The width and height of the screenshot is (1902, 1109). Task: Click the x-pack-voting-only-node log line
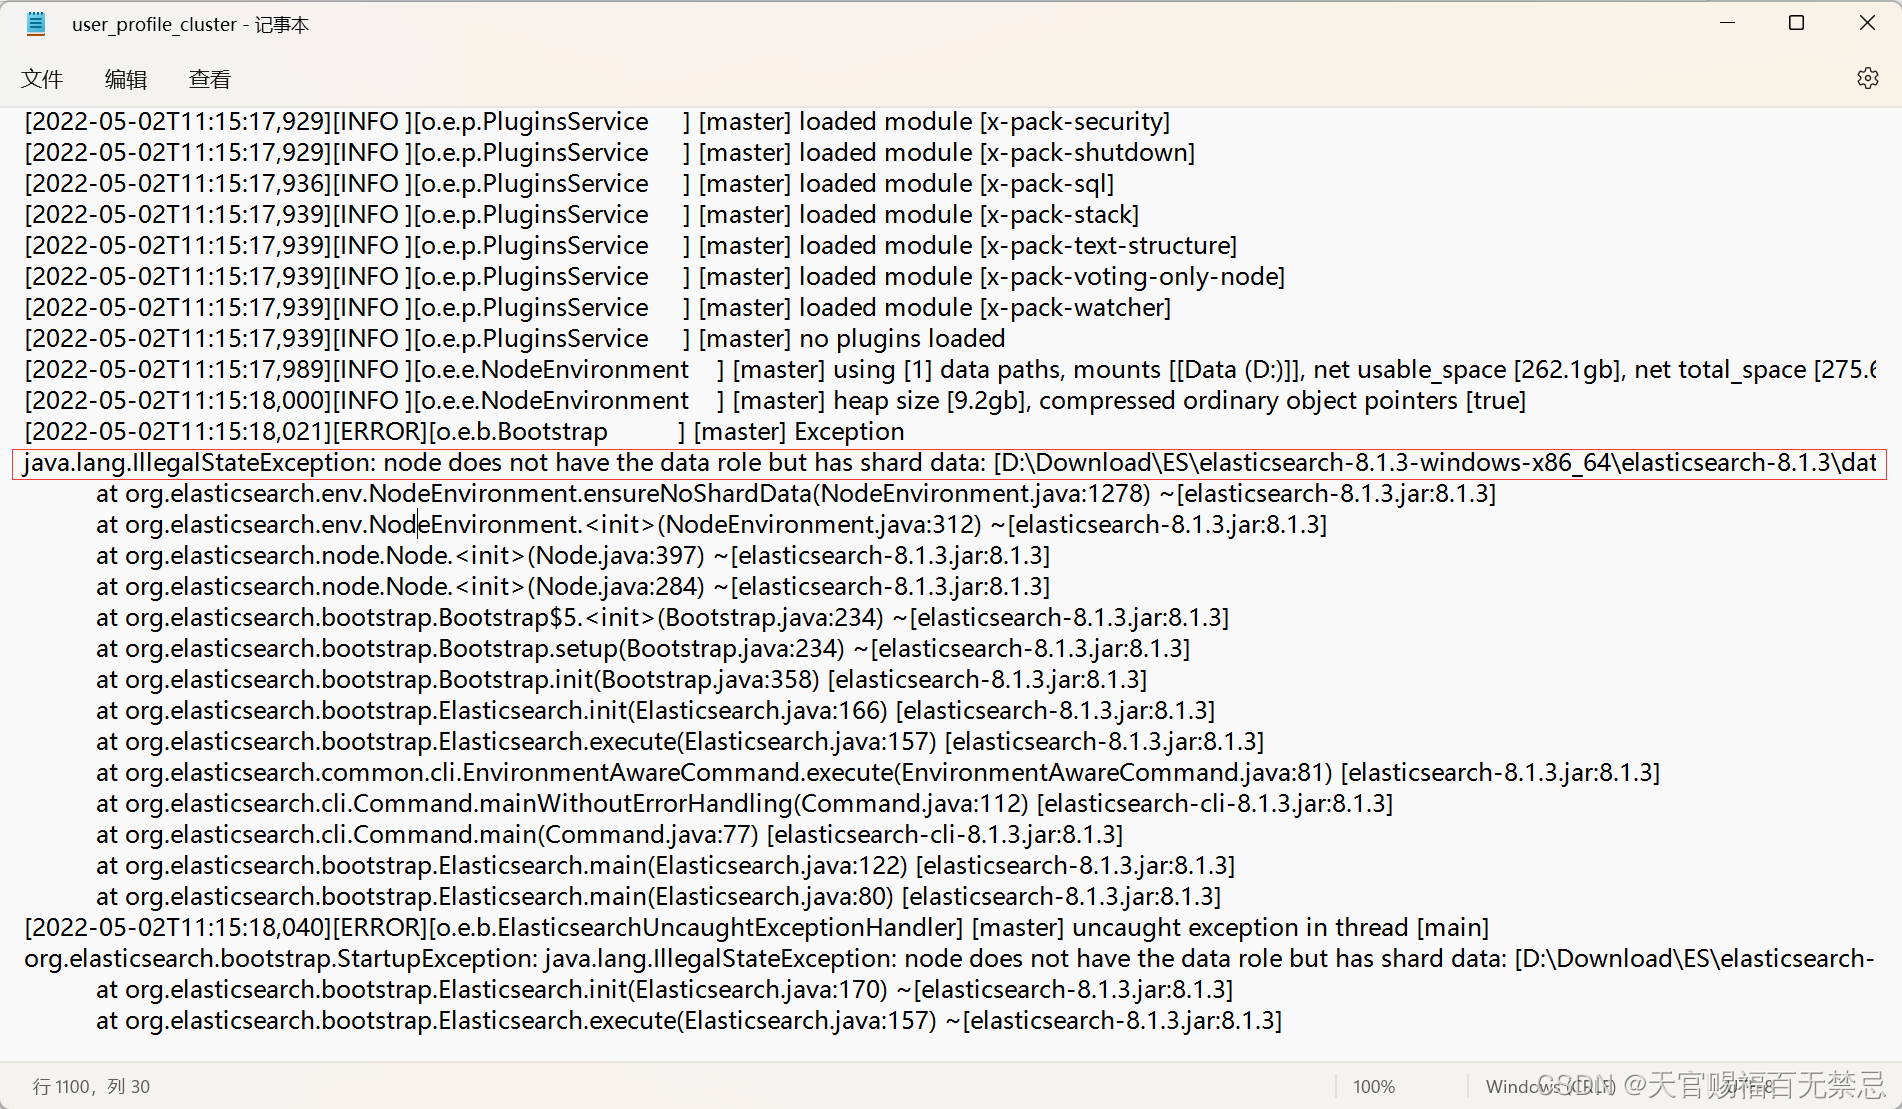pyautogui.click(x=655, y=277)
